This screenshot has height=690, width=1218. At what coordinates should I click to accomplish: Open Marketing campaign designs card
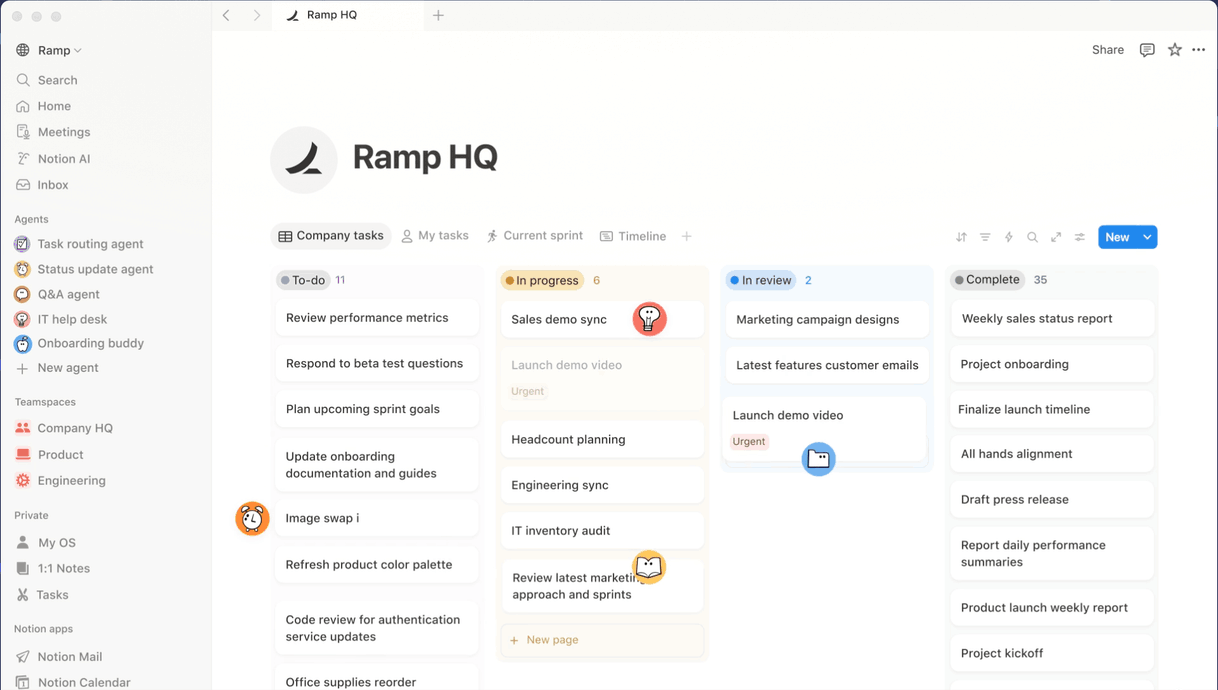click(x=827, y=320)
